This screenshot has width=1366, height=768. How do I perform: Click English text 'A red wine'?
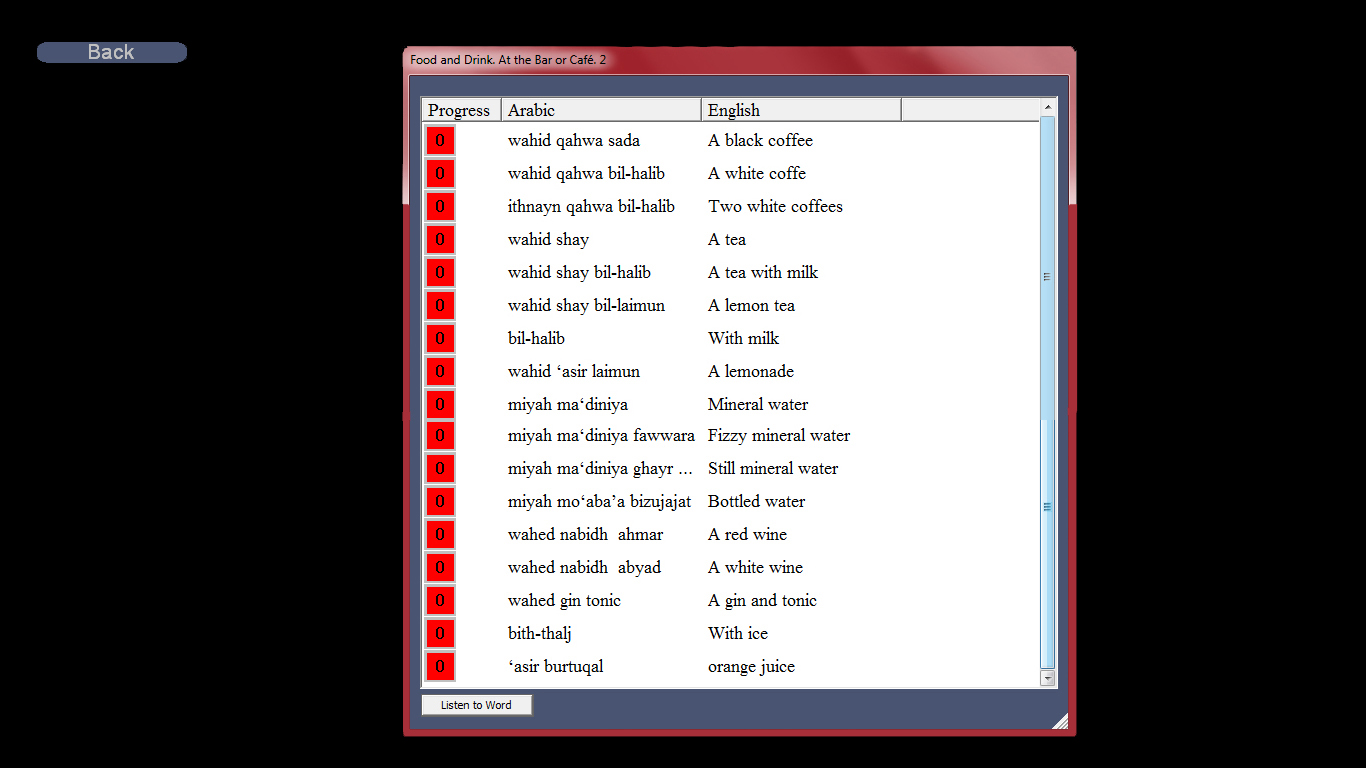pyautogui.click(x=747, y=535)
